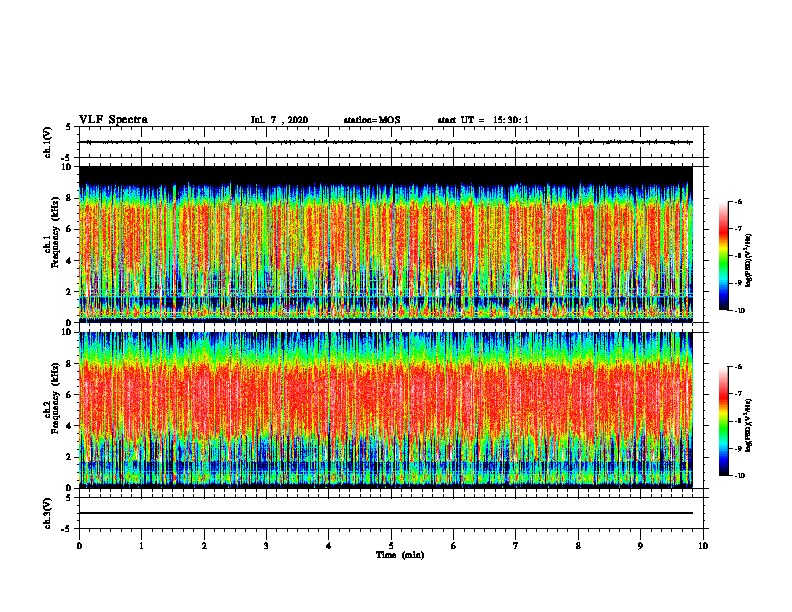
Task: Click the "-10" label on ch.1 color bar
Action: (x=739, y=311)
